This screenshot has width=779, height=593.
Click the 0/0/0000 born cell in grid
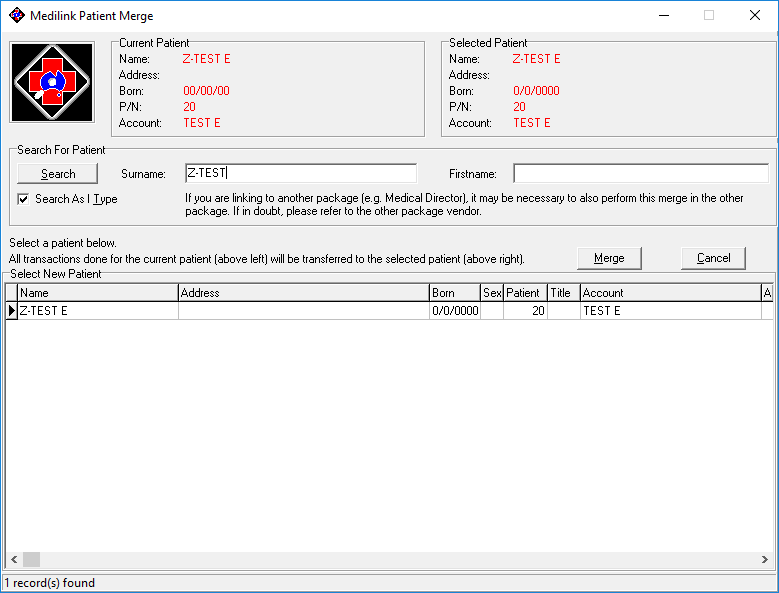455,311
